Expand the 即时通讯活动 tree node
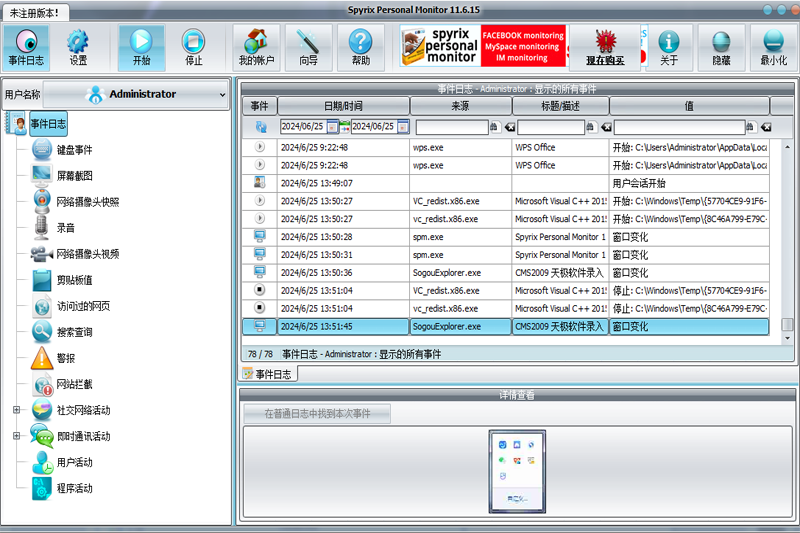800x533 pixels. (x=16, y=436)
